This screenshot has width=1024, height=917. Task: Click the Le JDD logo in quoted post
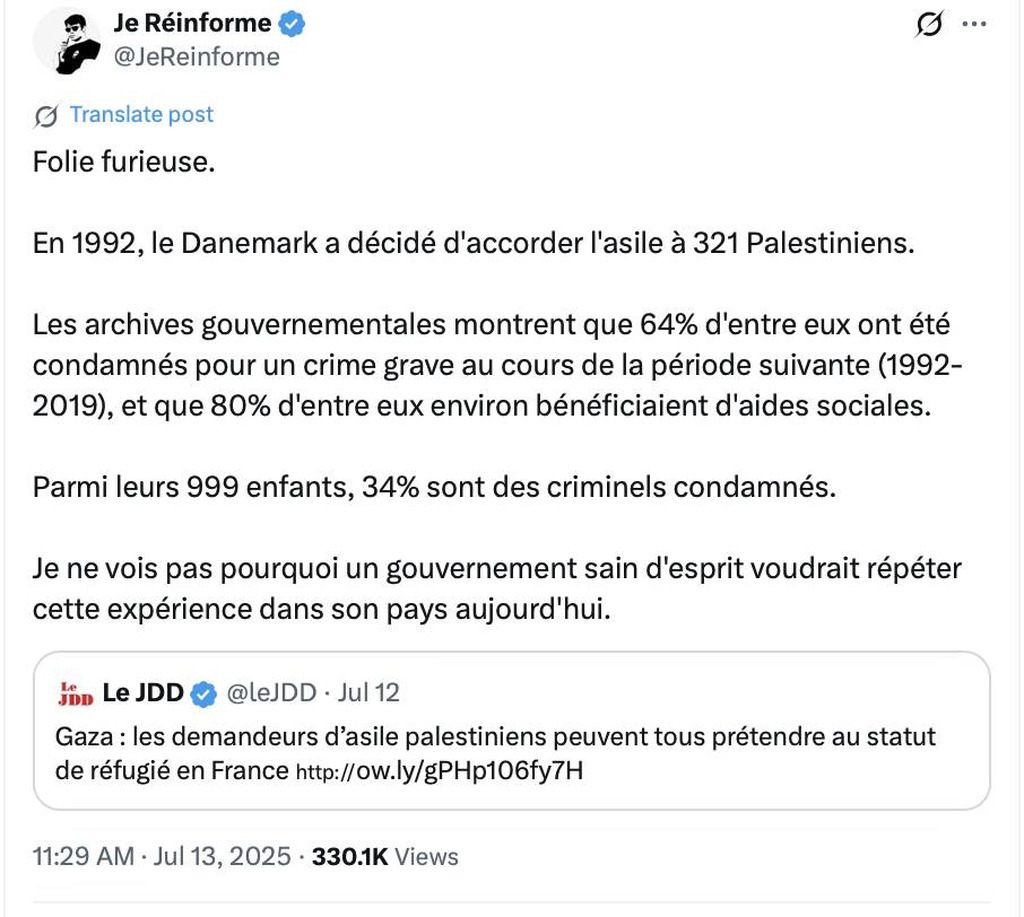(76, 693)
